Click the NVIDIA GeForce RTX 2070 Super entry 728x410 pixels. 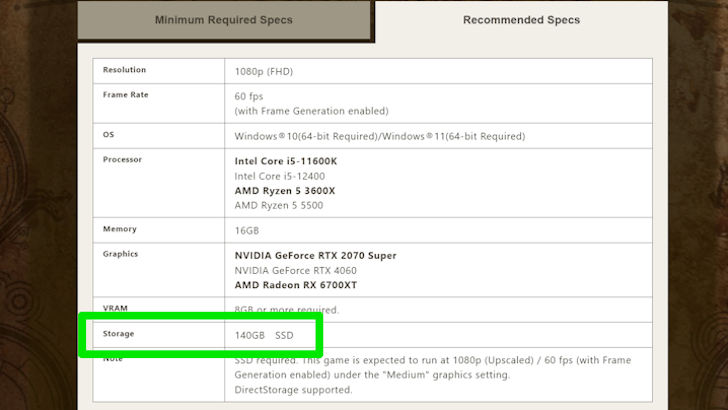[x=315, y=255]
